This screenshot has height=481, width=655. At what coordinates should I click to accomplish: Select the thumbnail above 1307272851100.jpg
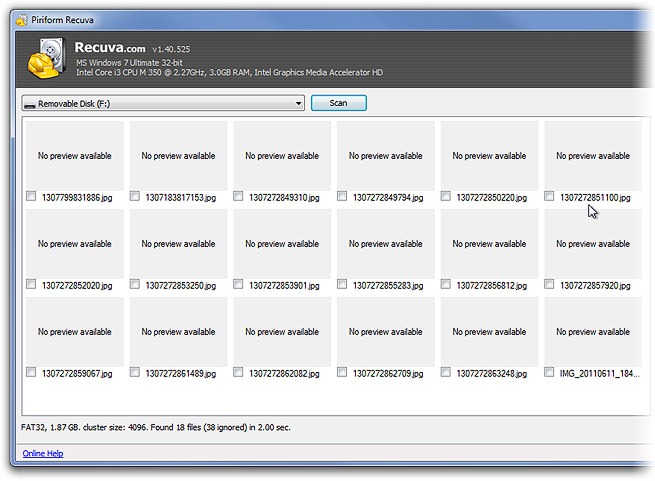(x=593, y=156)
